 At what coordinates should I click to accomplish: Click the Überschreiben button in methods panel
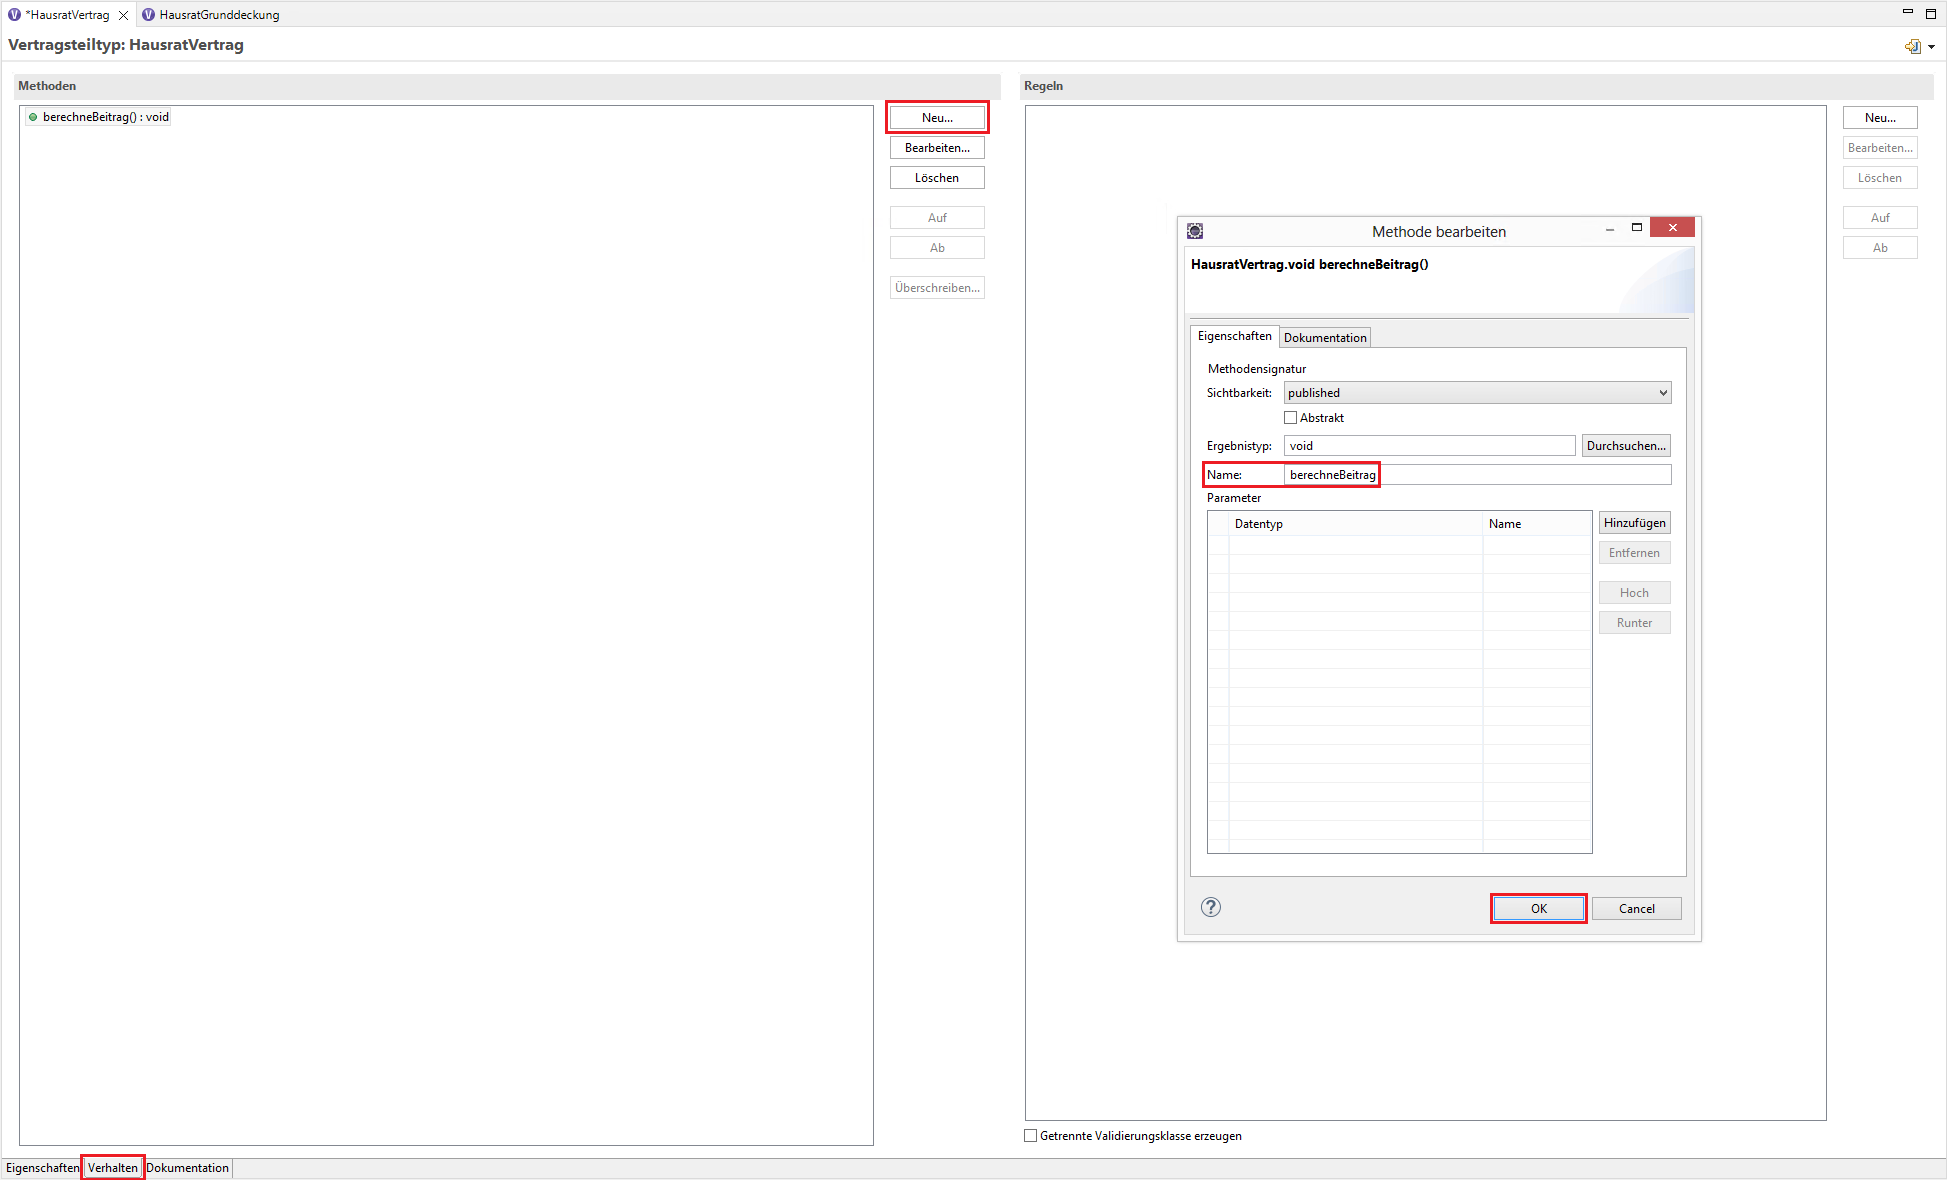pyautogui.click(x=936, y=287)
